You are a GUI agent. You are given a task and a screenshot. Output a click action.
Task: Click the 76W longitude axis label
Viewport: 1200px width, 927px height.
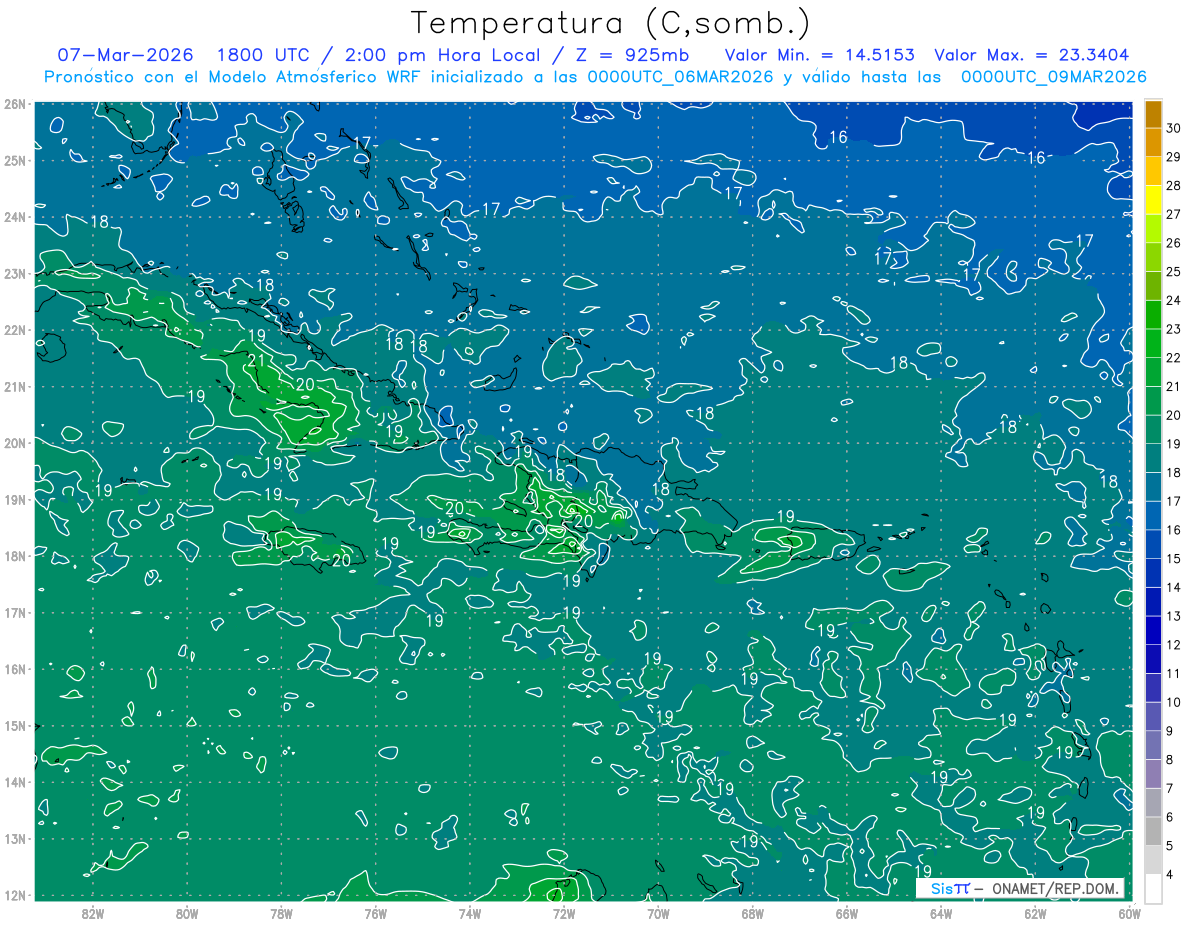pyautogui.click(x=375, y=914)
